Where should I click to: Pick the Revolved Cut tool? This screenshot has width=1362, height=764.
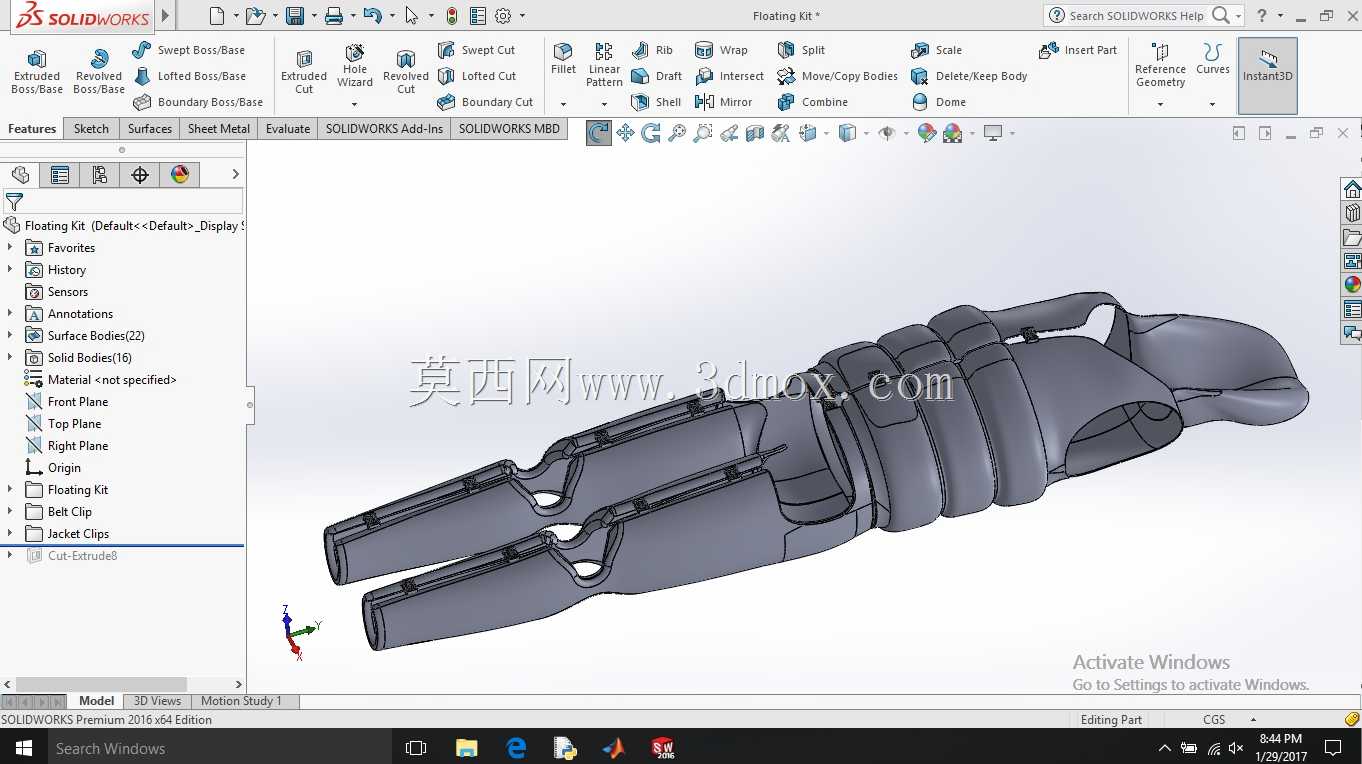[406, 71]
